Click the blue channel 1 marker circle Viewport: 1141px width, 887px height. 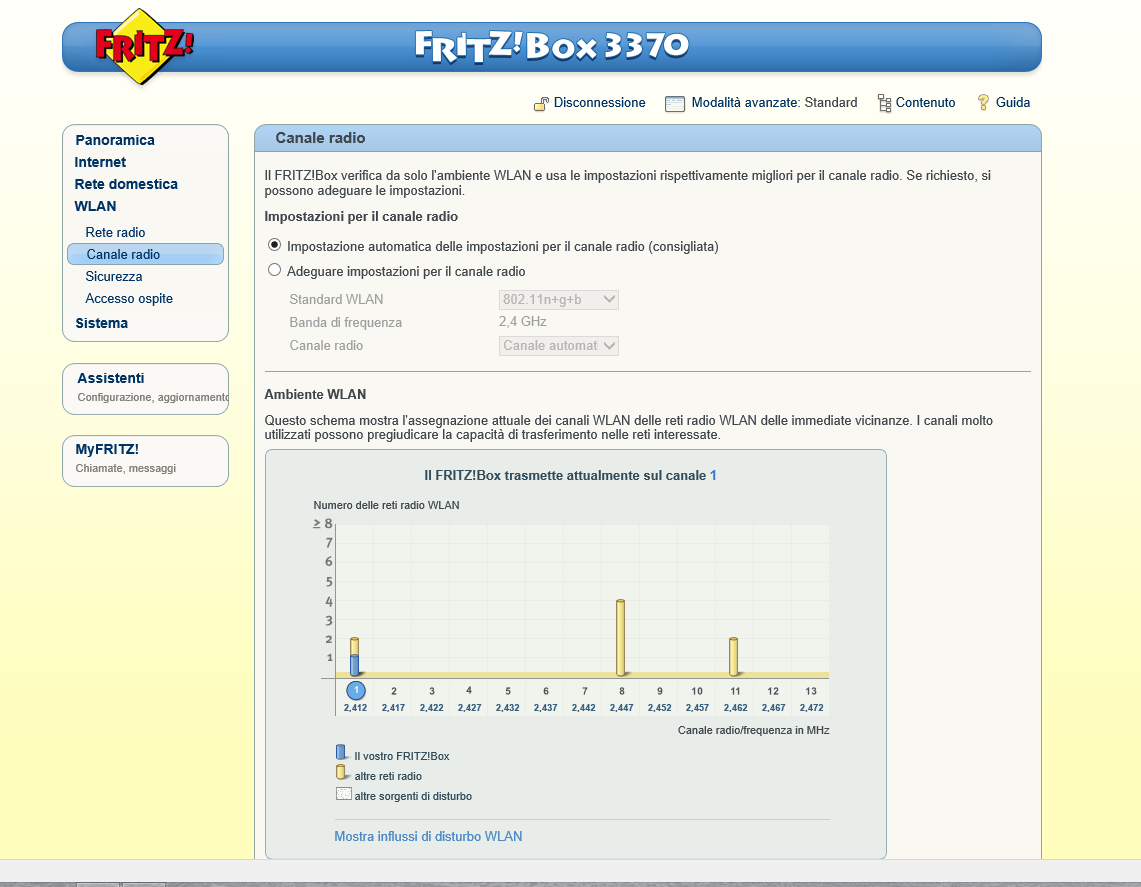coord(356,690)
